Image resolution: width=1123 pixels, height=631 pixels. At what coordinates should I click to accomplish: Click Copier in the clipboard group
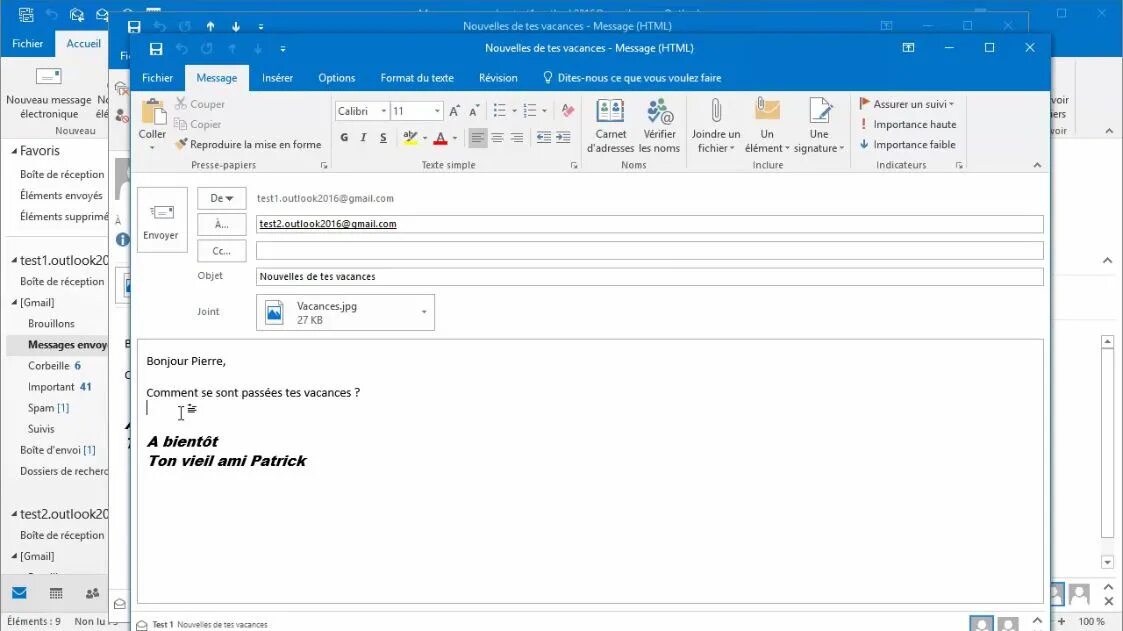click(198, 124)
